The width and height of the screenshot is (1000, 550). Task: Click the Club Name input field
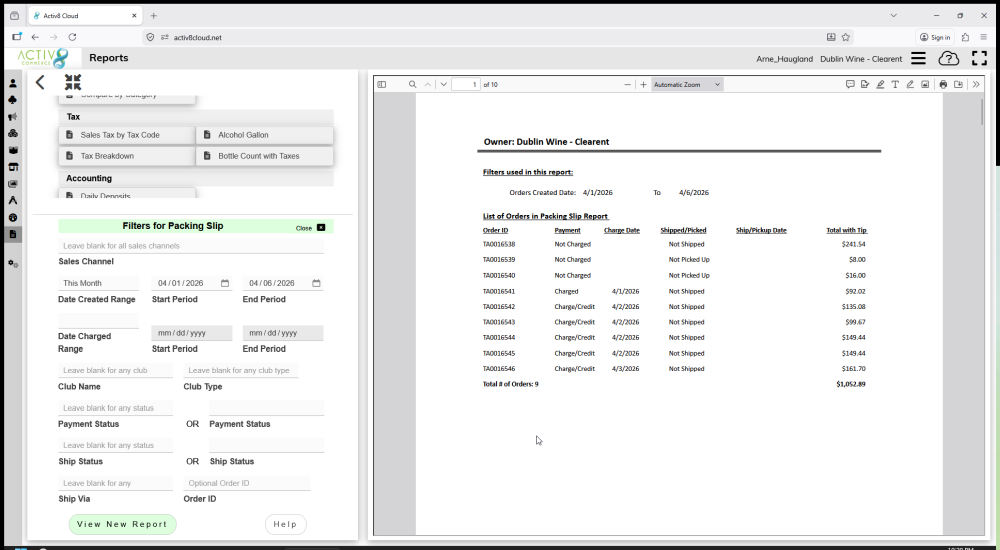point(115,370)
